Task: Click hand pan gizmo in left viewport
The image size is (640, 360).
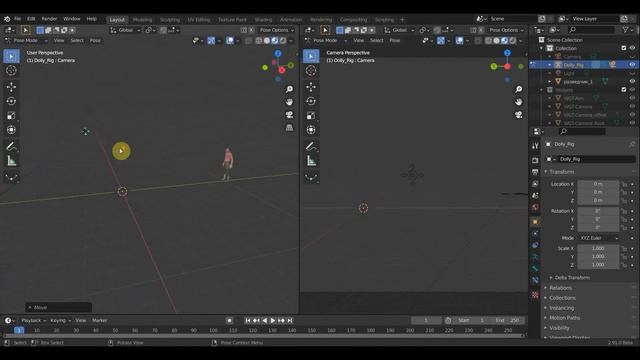Action: (x=289, y=102)
